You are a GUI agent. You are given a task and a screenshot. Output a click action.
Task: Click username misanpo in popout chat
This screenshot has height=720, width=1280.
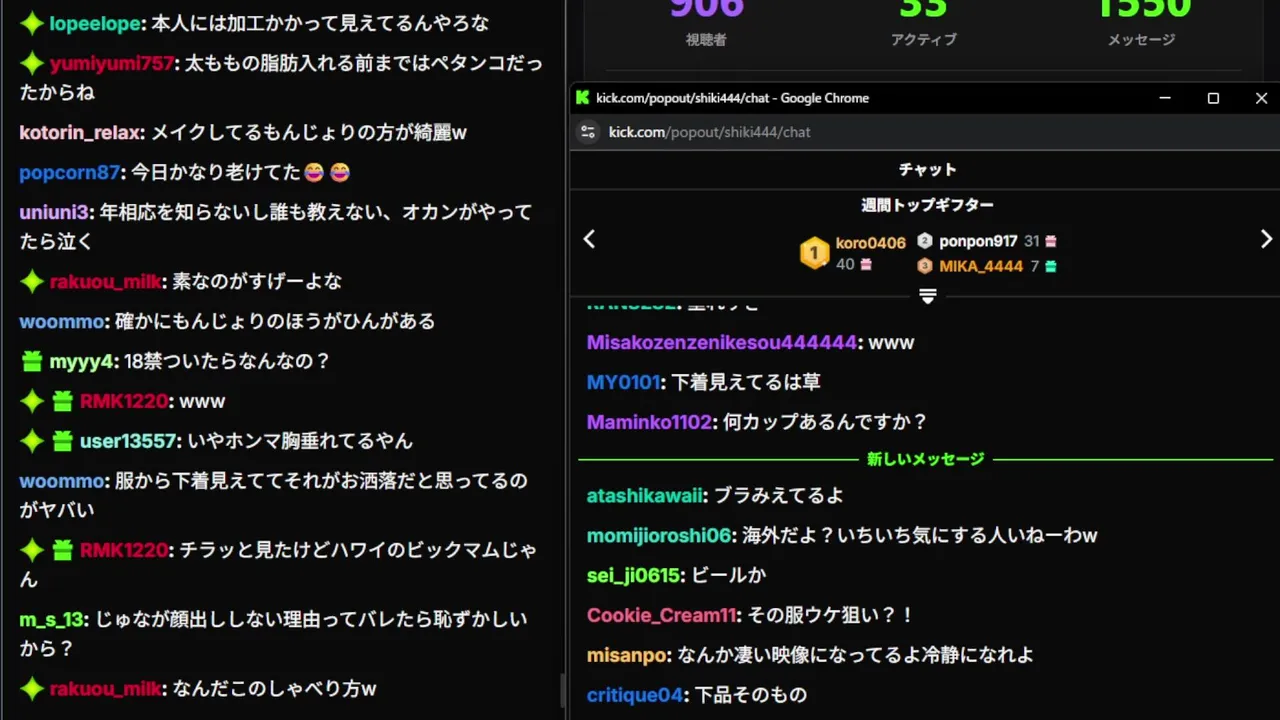pyautogui.click(x=627, y=655)
